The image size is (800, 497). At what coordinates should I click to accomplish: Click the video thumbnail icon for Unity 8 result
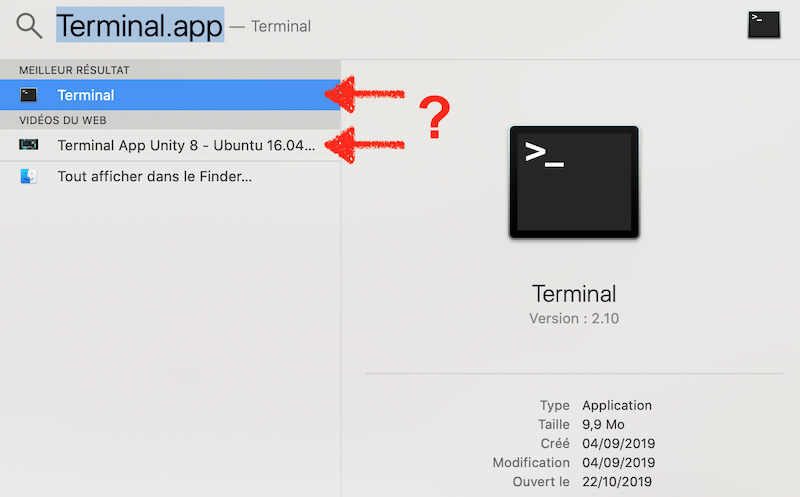pyautogui.click(x=29, y=145)
